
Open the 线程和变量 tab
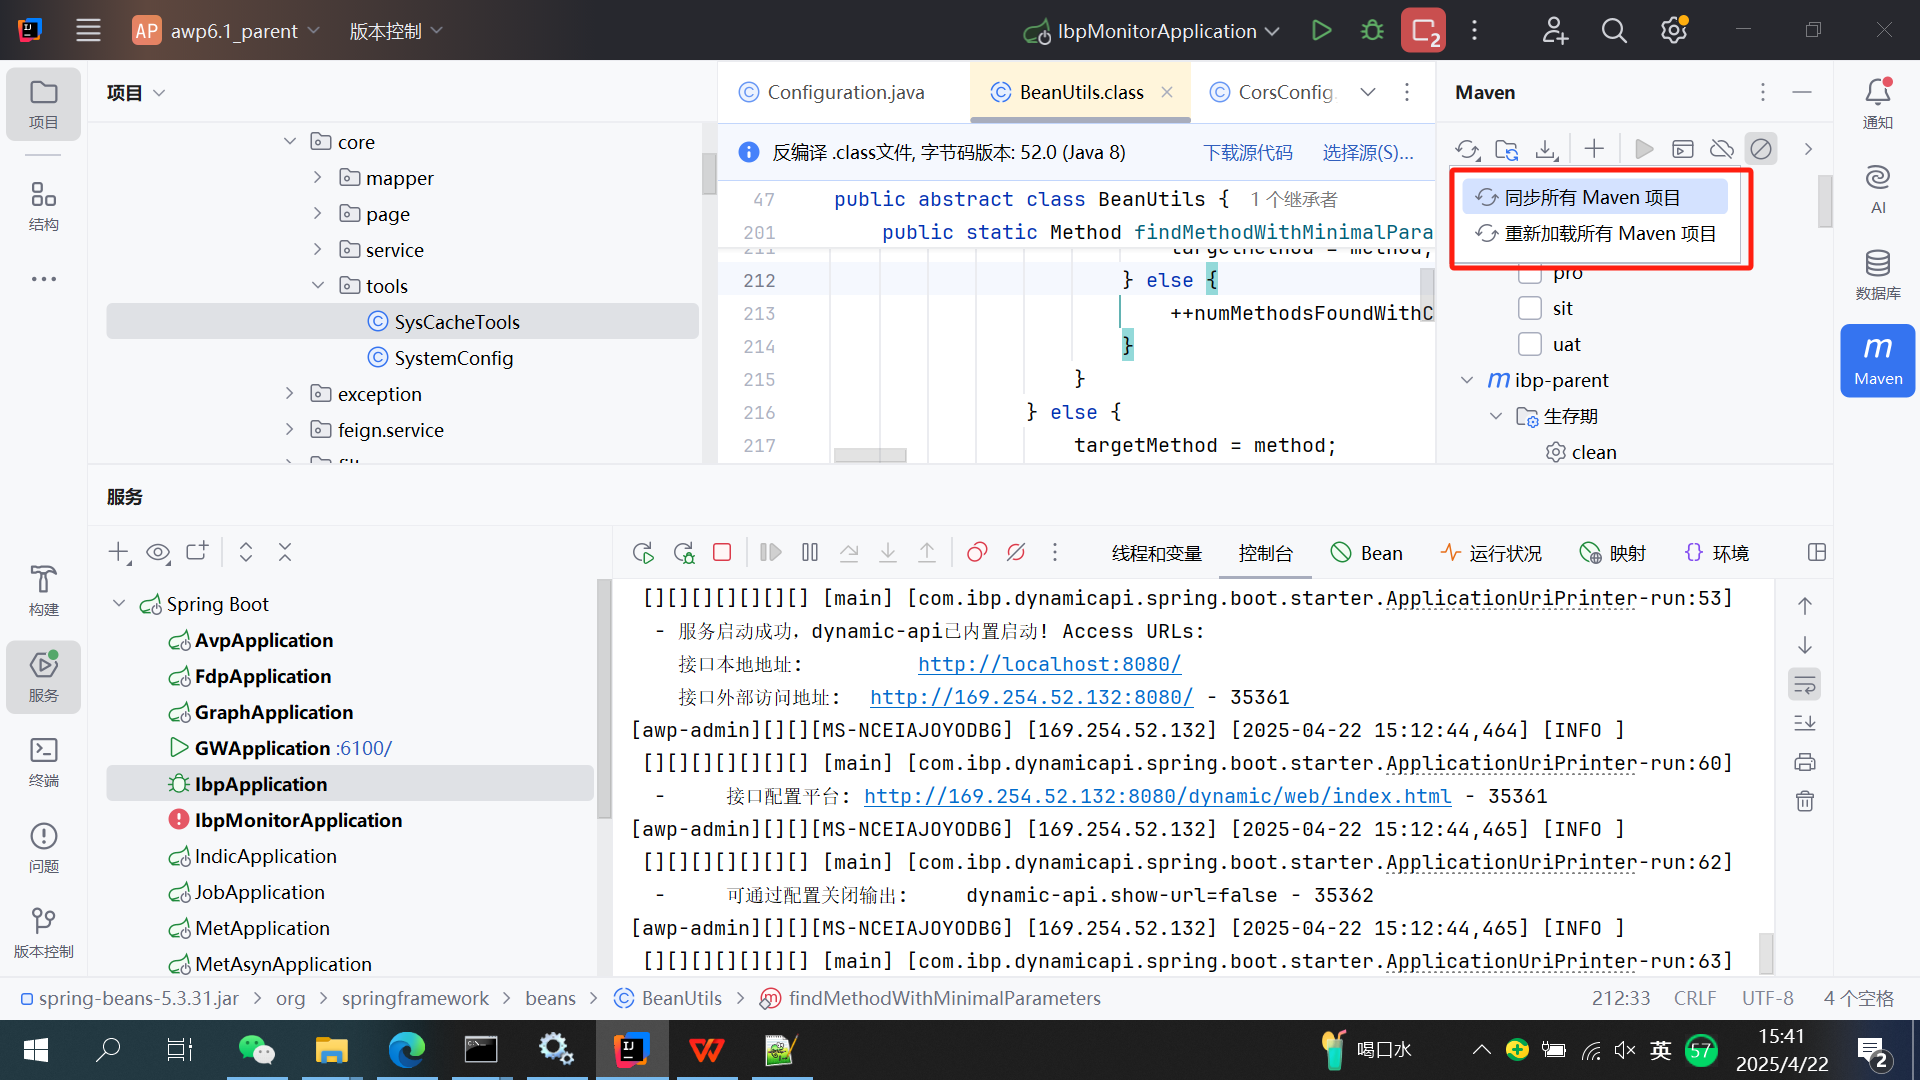coord(1157,553)
